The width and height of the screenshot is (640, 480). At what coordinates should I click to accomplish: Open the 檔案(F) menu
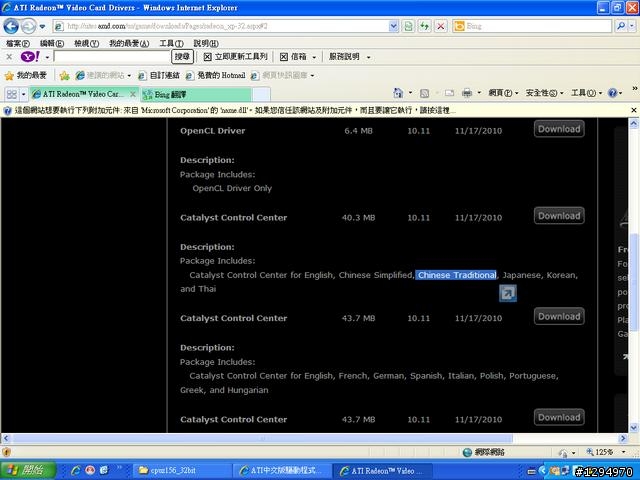click(x=18, y=43)
